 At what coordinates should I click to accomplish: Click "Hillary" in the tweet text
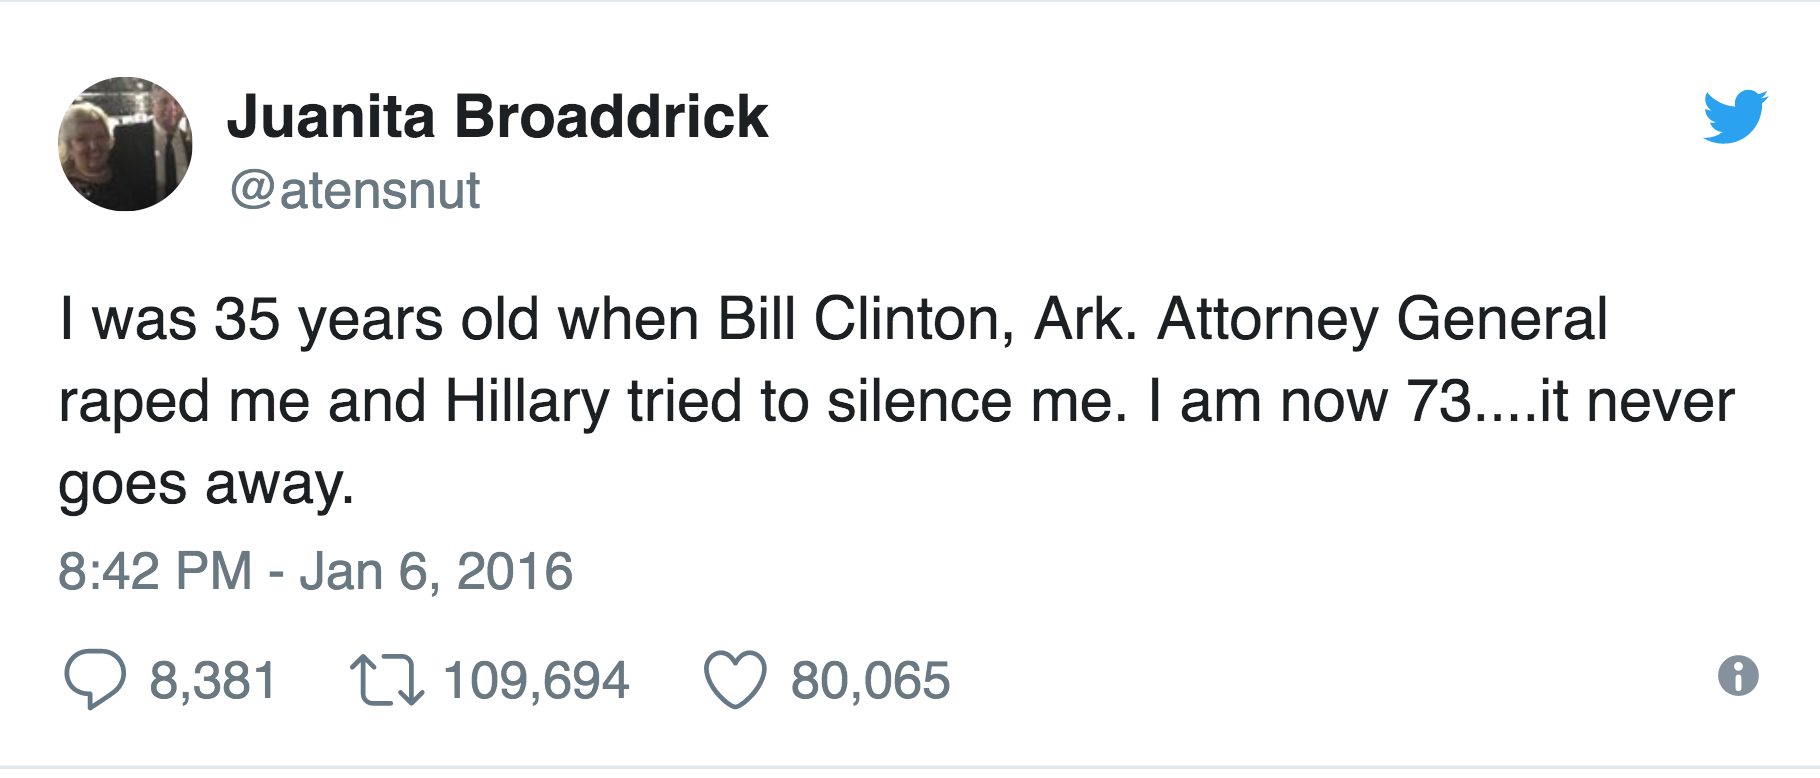[527, 402]
